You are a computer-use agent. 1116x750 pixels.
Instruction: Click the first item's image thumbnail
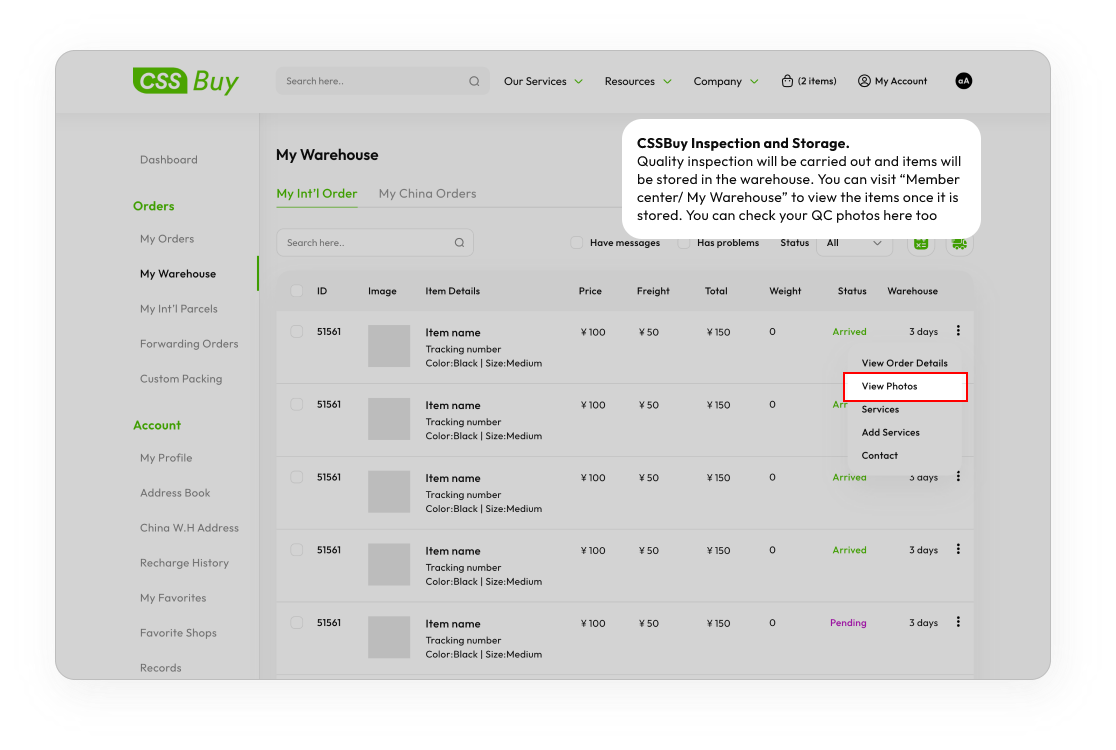389,346
